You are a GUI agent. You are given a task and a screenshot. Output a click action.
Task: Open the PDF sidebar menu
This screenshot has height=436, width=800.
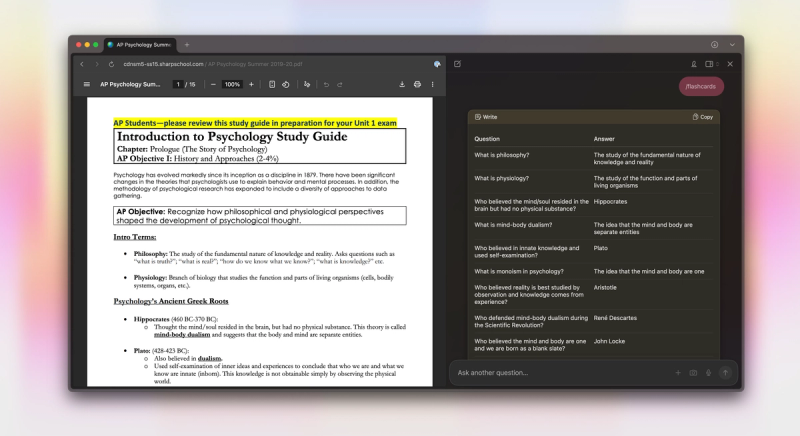86,85
